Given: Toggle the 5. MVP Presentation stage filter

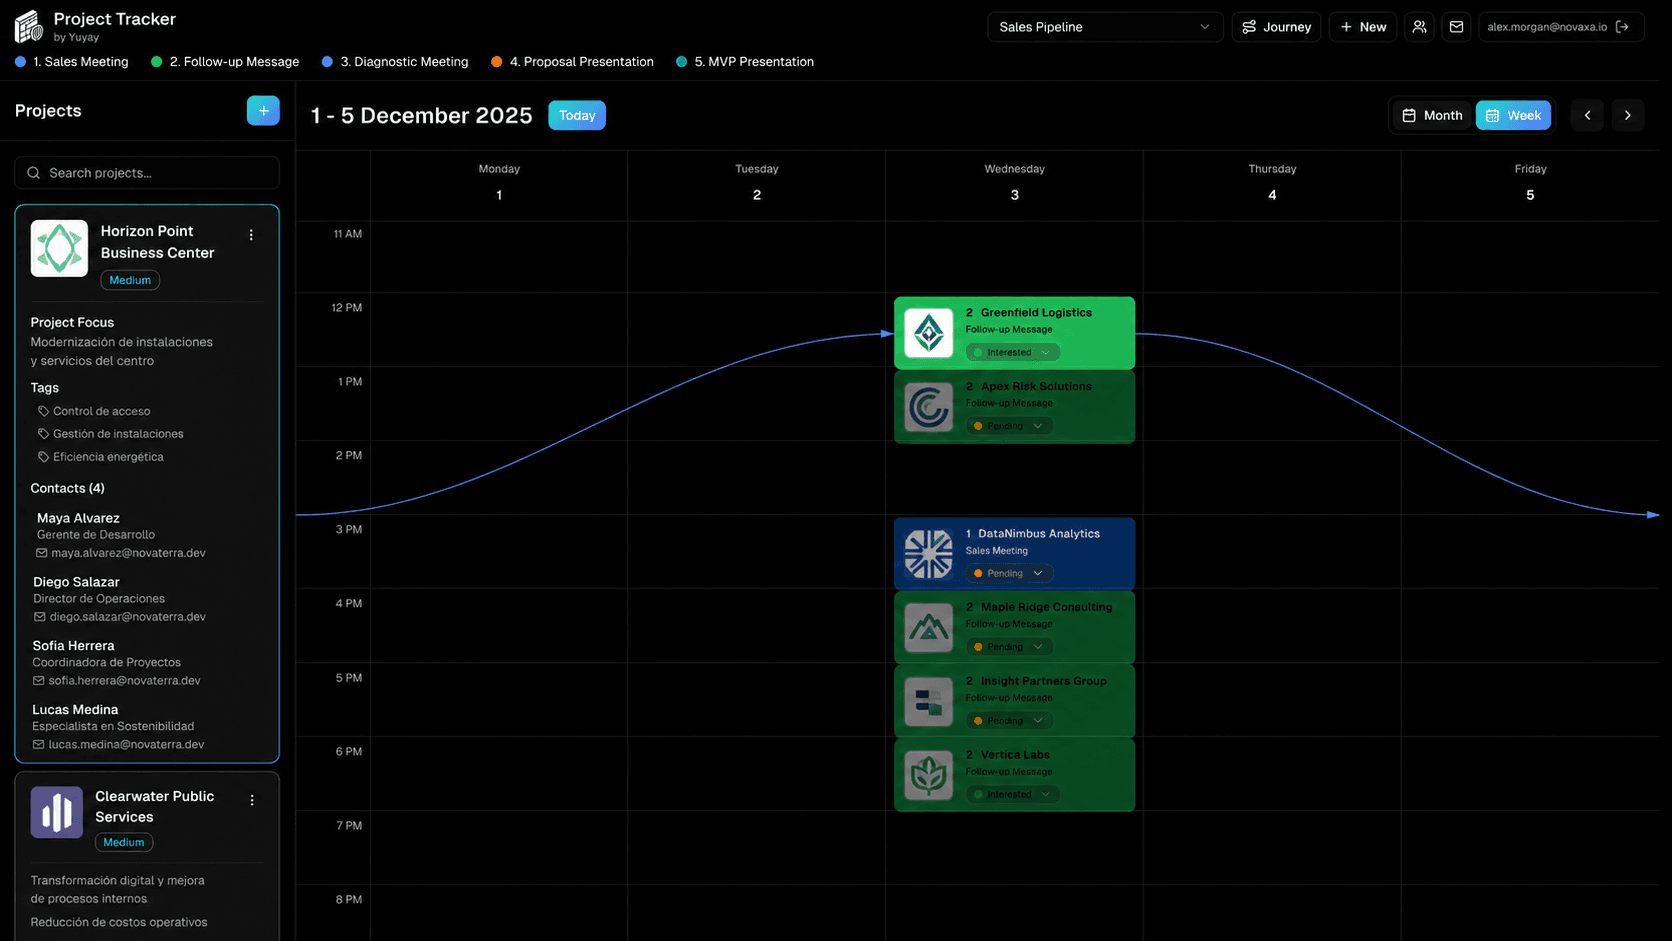Looking at the screenshot, I should [745, 62].
